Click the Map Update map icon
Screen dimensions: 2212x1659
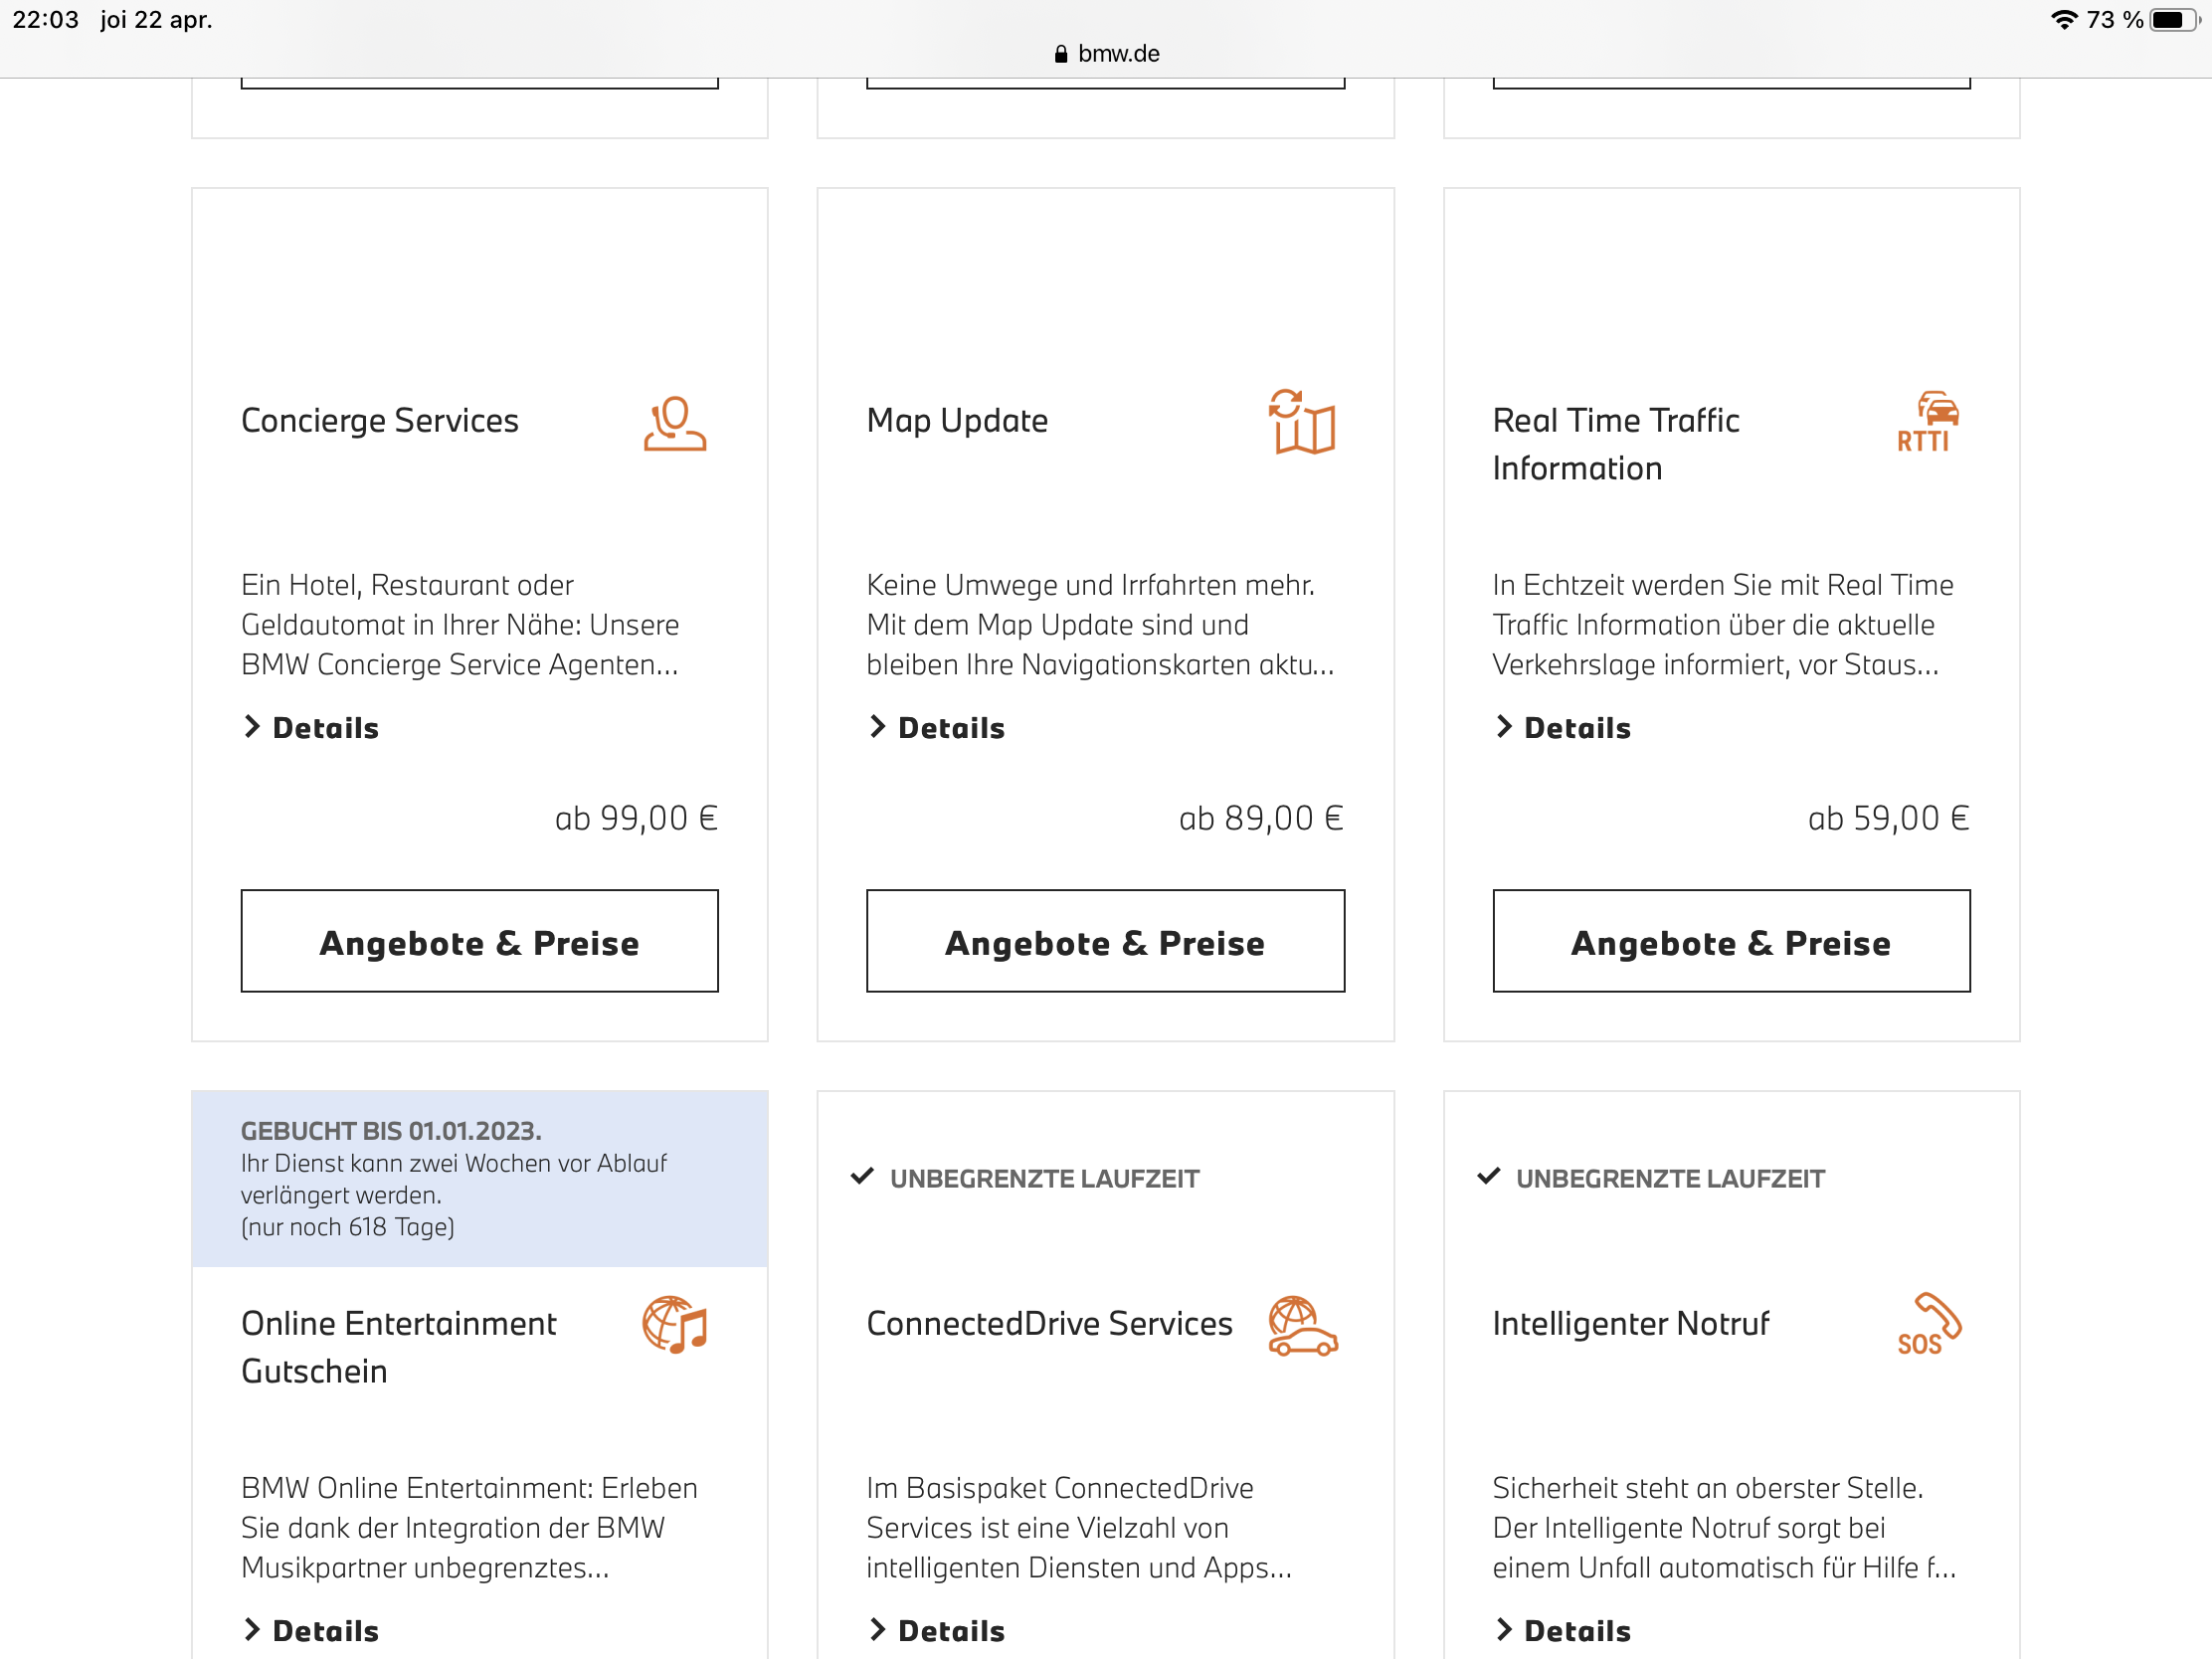tap(1302, 422)
